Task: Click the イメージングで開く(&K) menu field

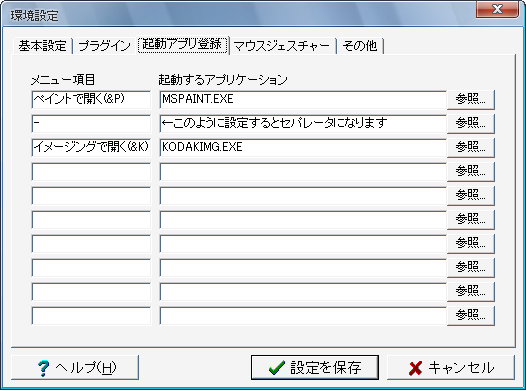Action: pos(91,147)
